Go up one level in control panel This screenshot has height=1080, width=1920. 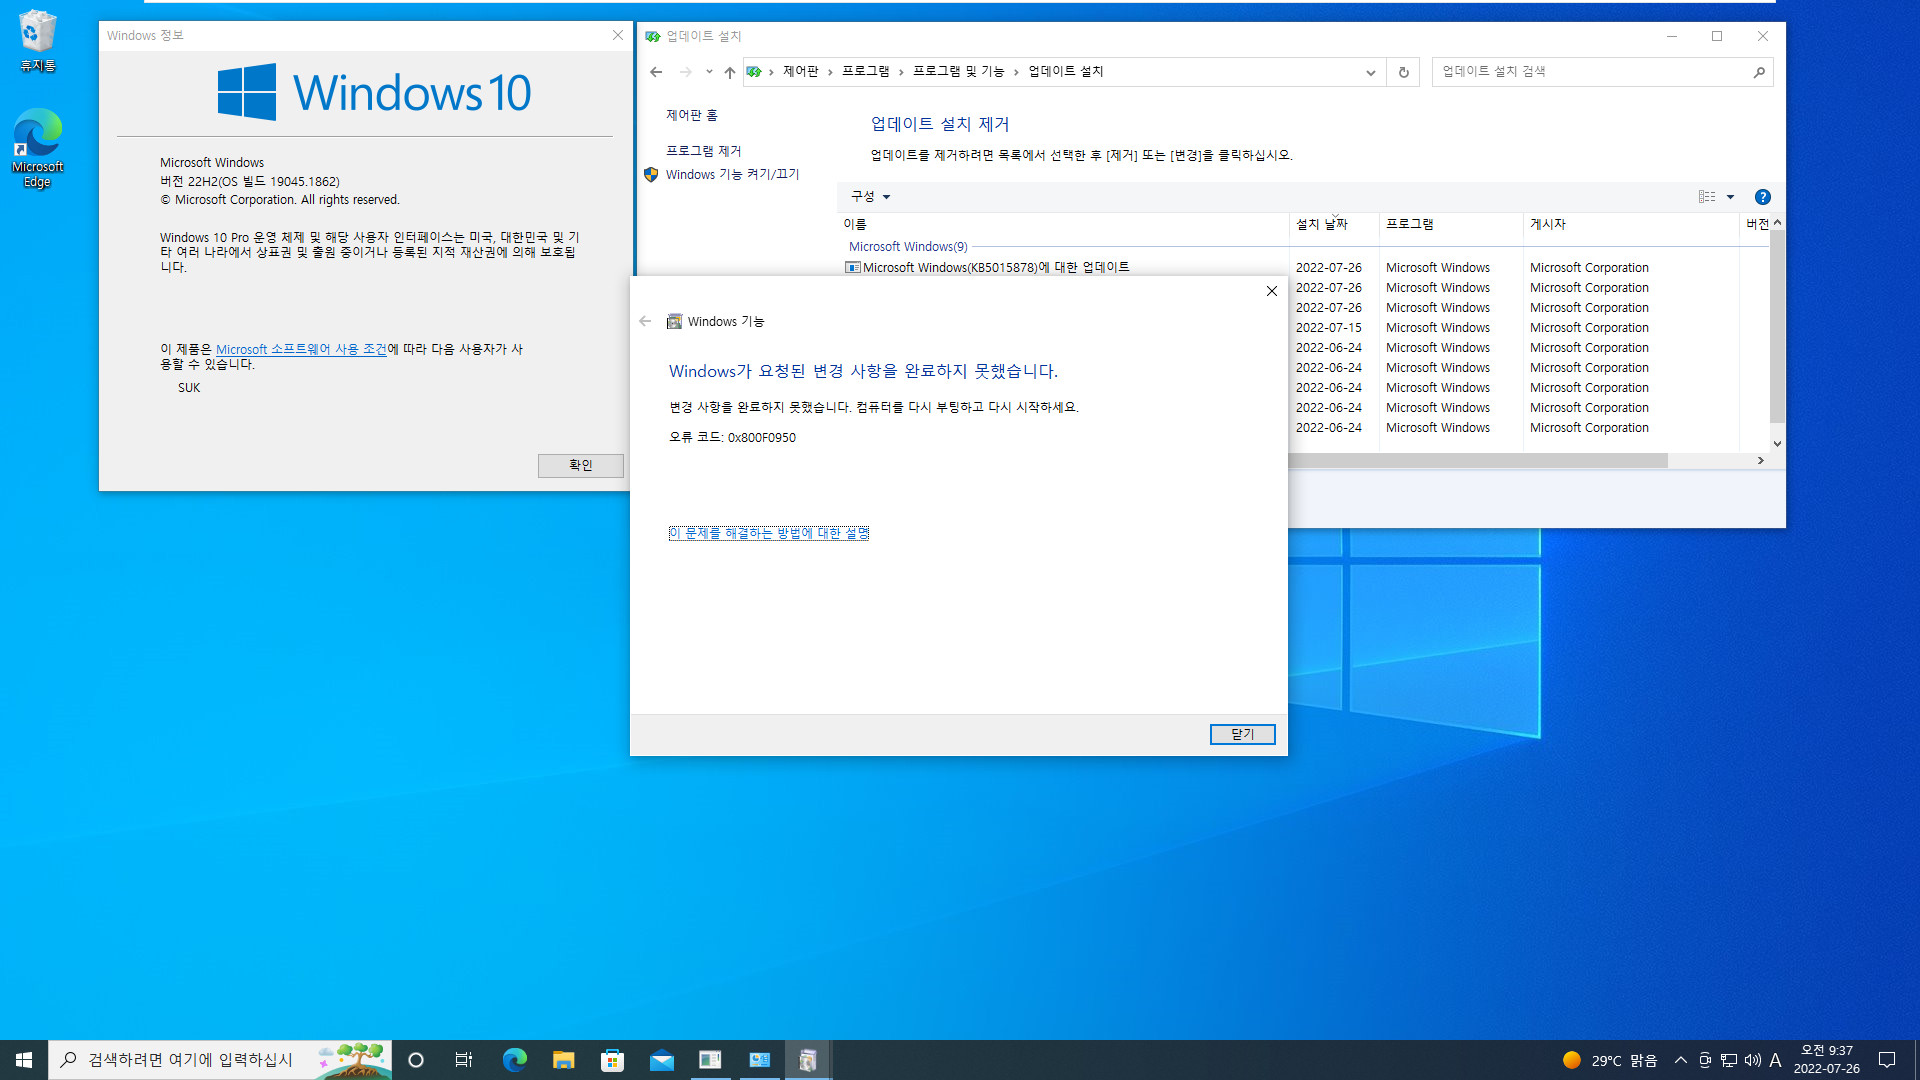pyautogui.click(x=730, y=72)
